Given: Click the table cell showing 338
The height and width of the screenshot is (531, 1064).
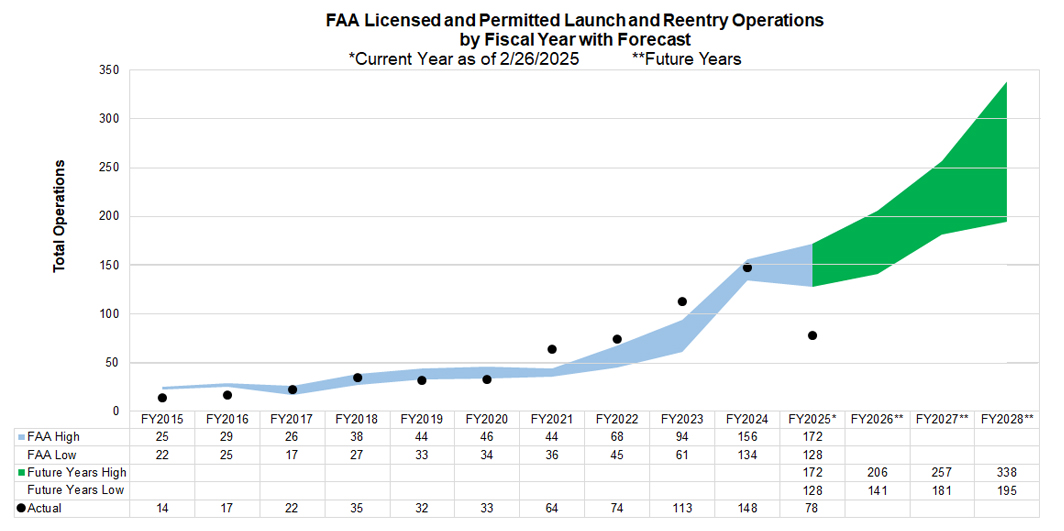Looking at the screenshot, I should 1007,473.
